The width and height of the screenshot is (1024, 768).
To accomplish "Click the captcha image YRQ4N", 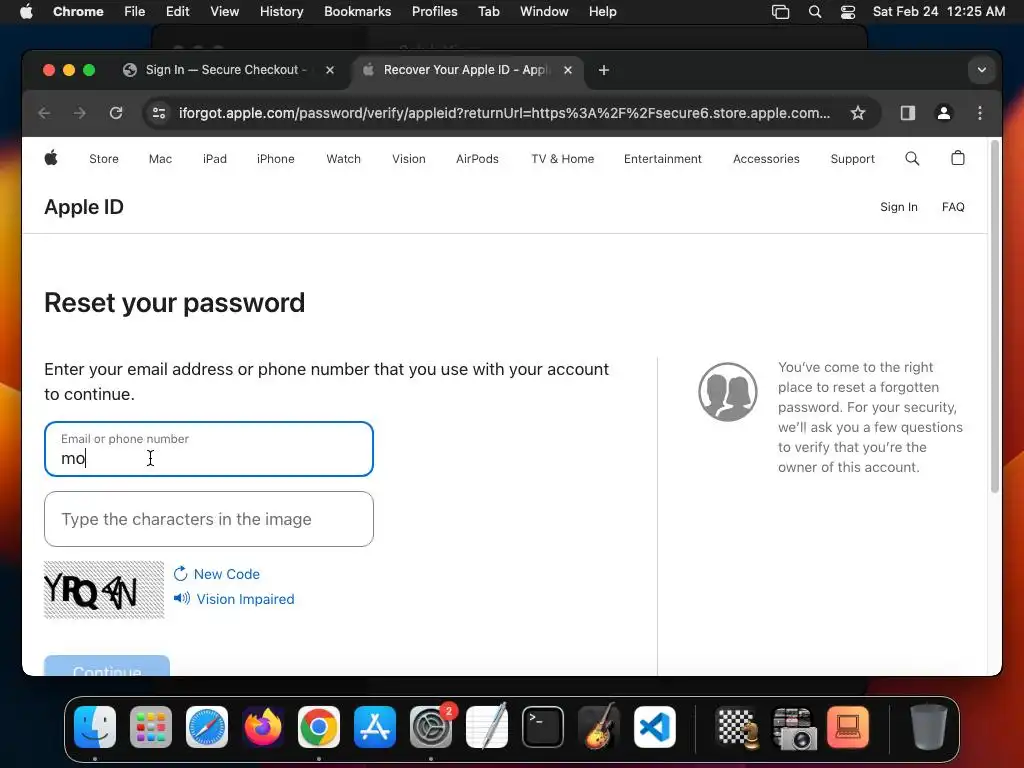I will tap(104, 590).
